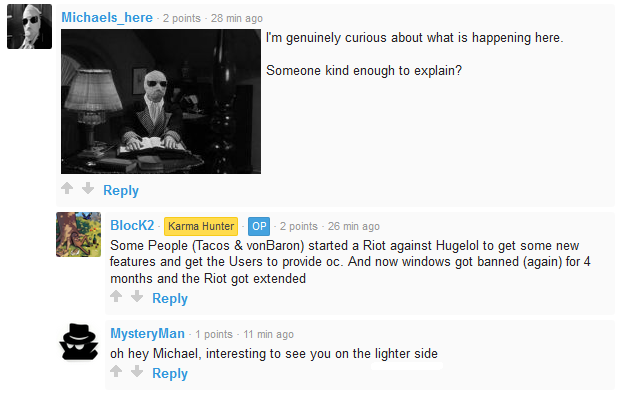The width and height of the screenshot is (619, 395).
Task: Upvote the Michaels_here comment
Action: point(67,188)
